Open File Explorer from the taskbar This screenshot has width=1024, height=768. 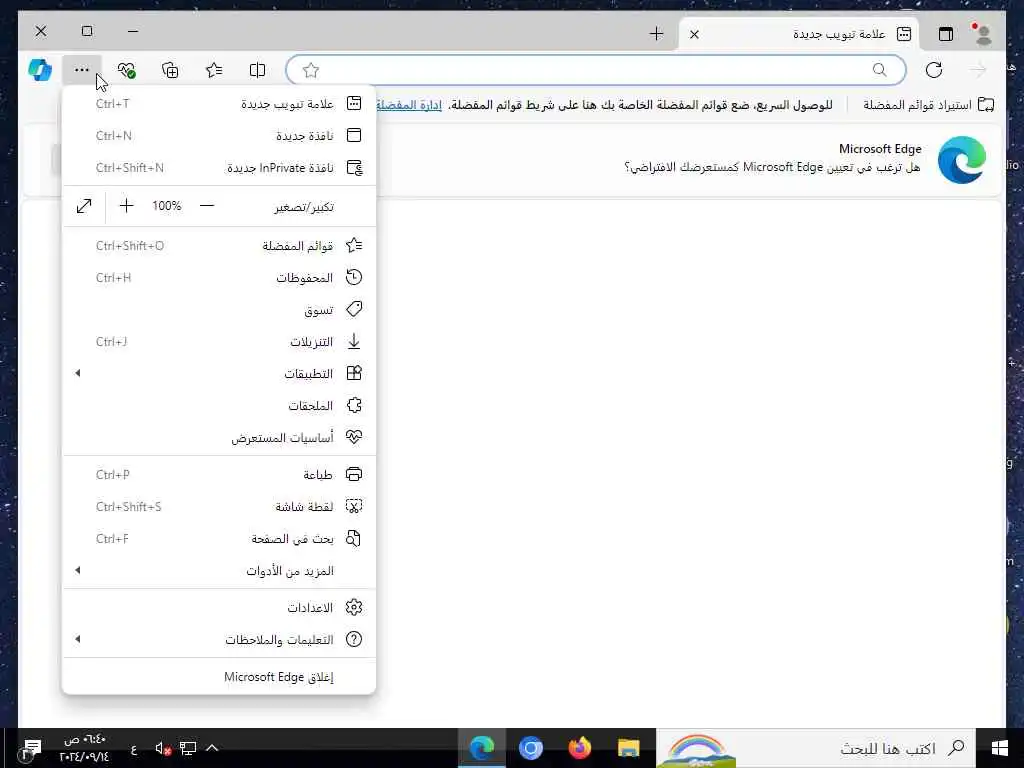click(628, 748)
